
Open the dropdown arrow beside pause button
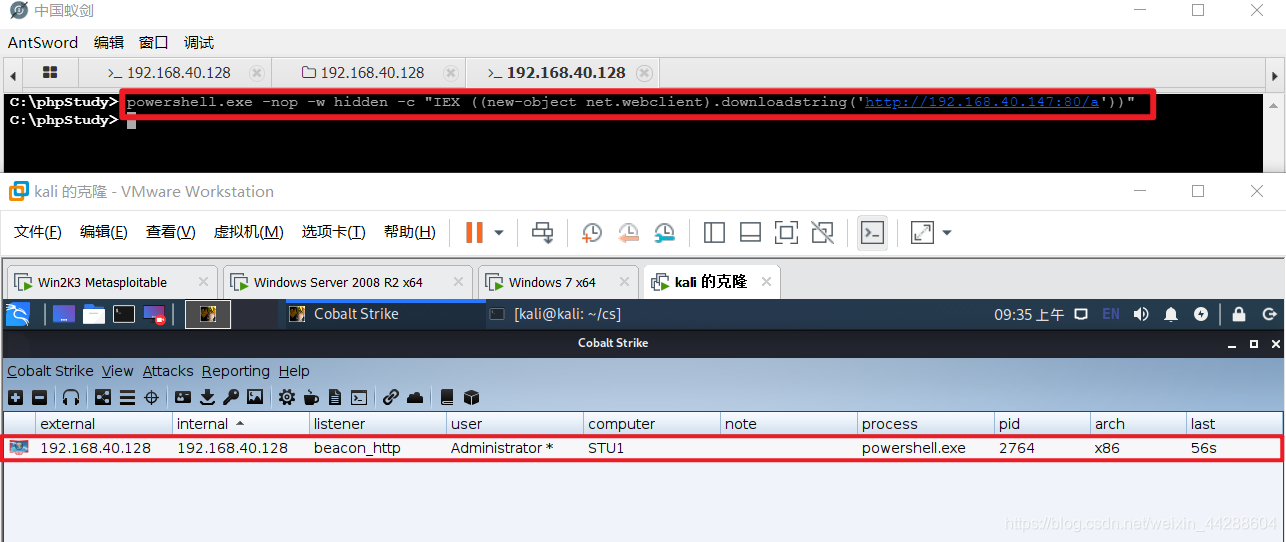pyautogui.click(x=499, y=233)
